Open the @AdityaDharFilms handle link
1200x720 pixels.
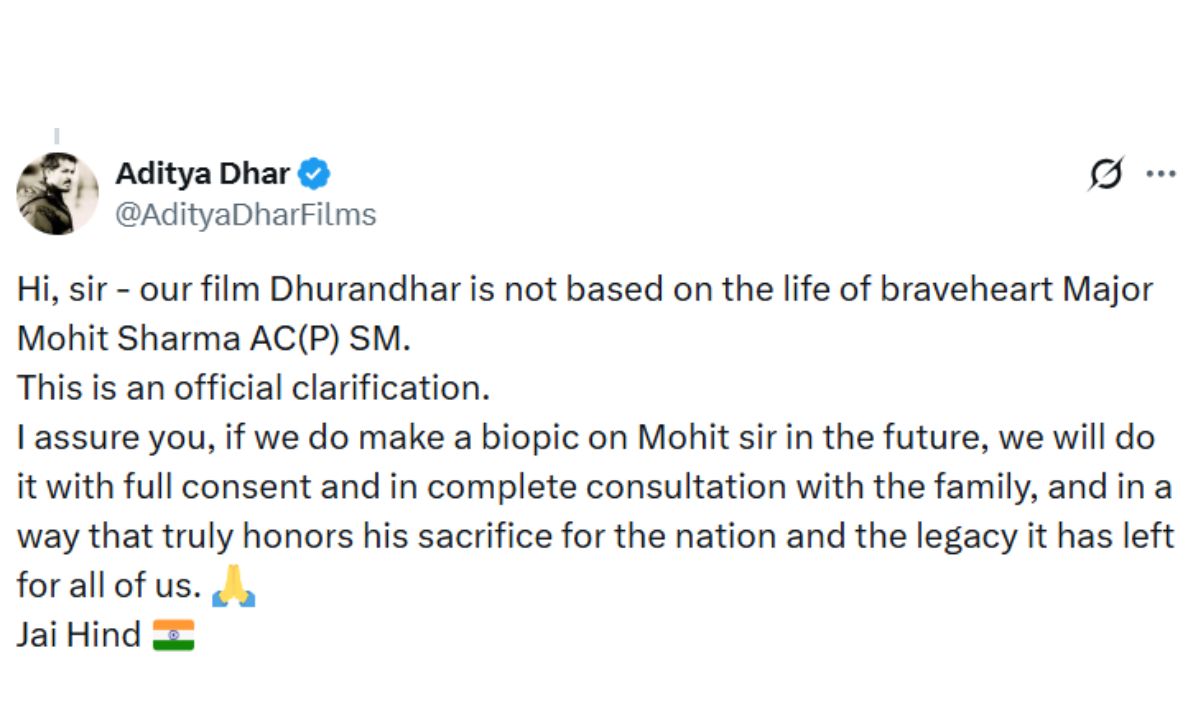(246, 214)
